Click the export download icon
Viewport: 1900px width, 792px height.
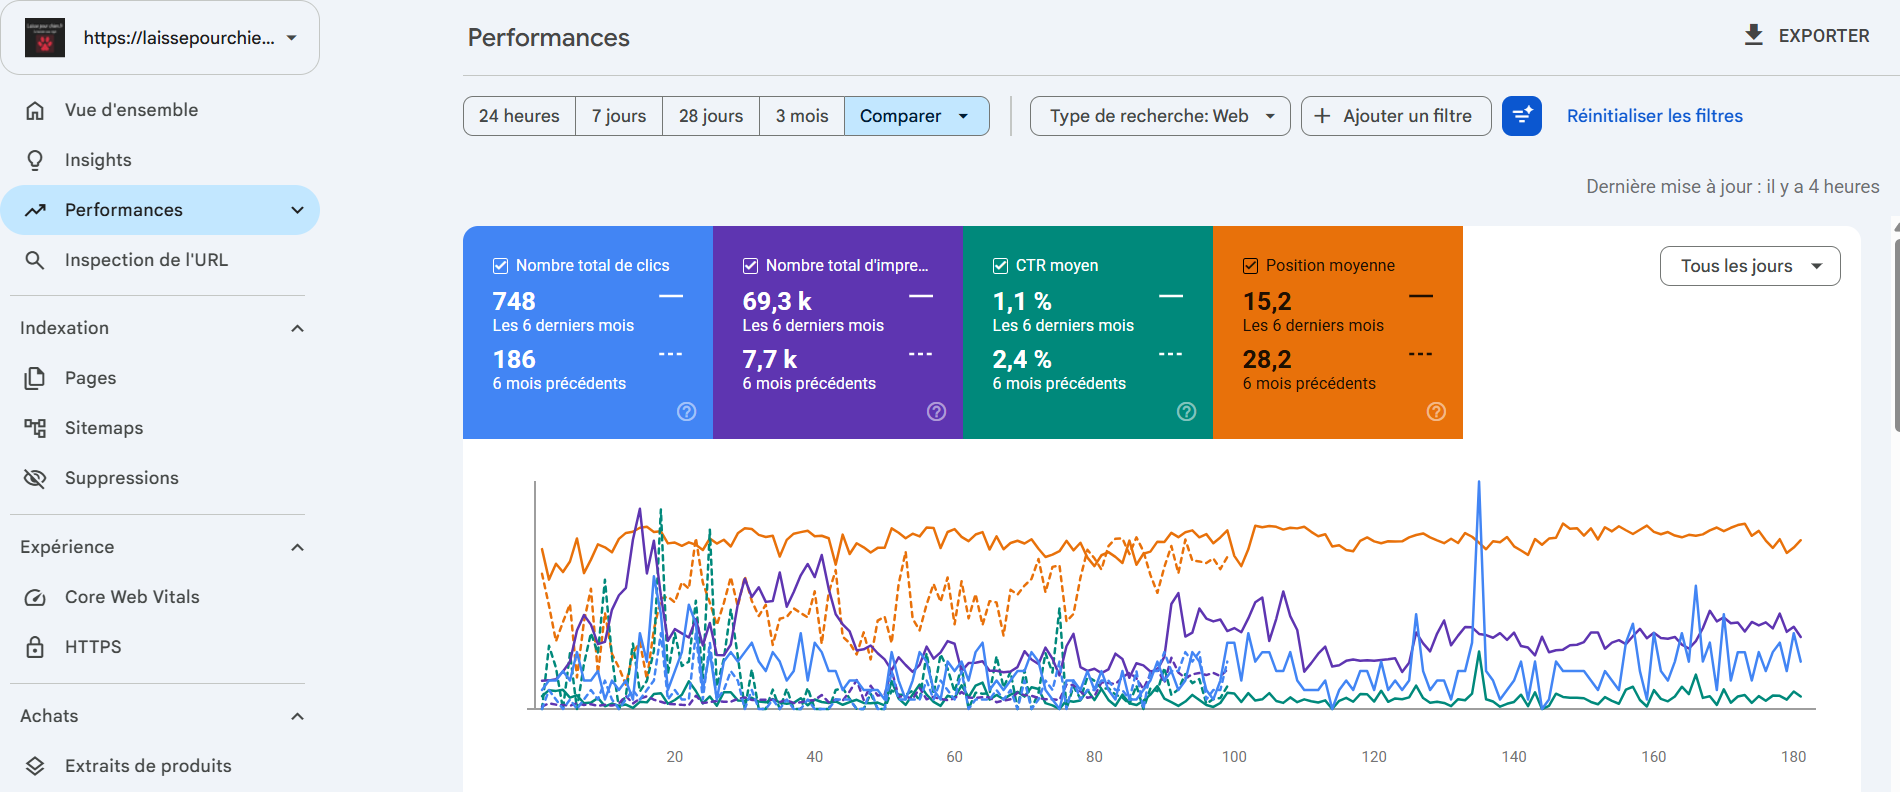click(1753, 36)
